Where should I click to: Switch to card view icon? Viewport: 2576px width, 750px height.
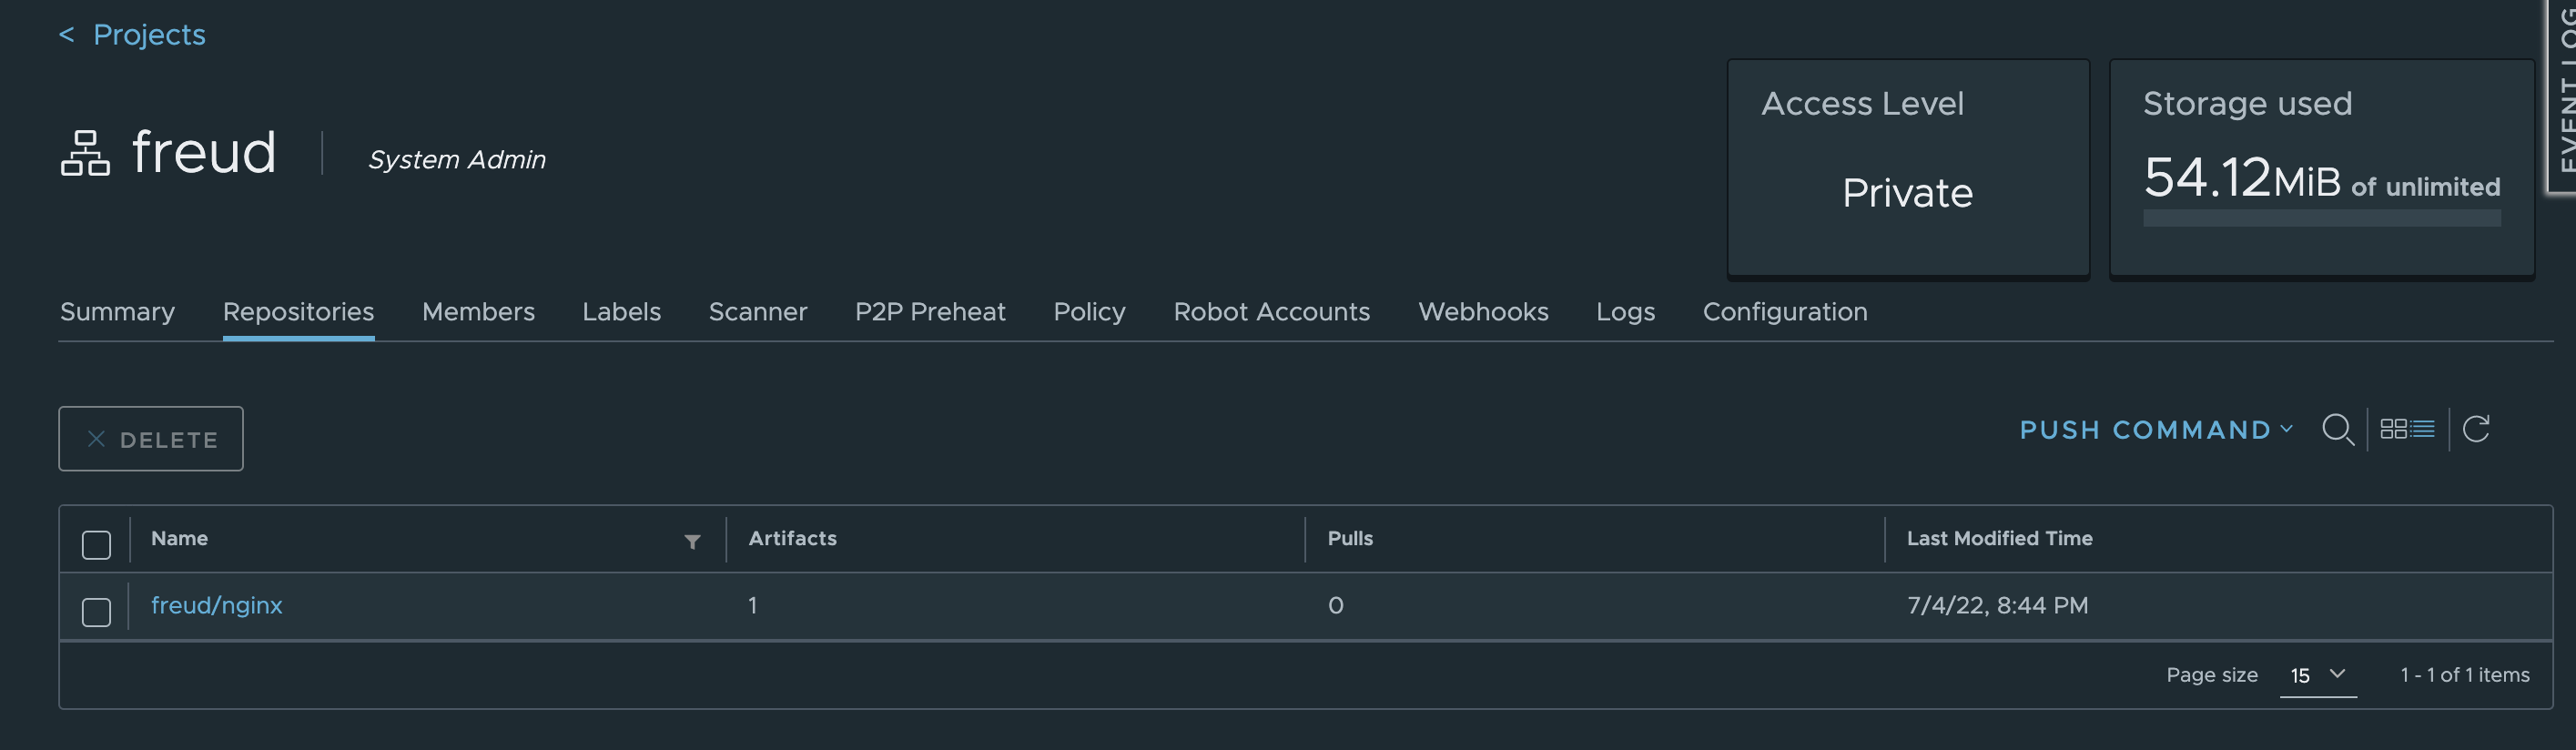pyautogui.click(x=2393, y=429)
